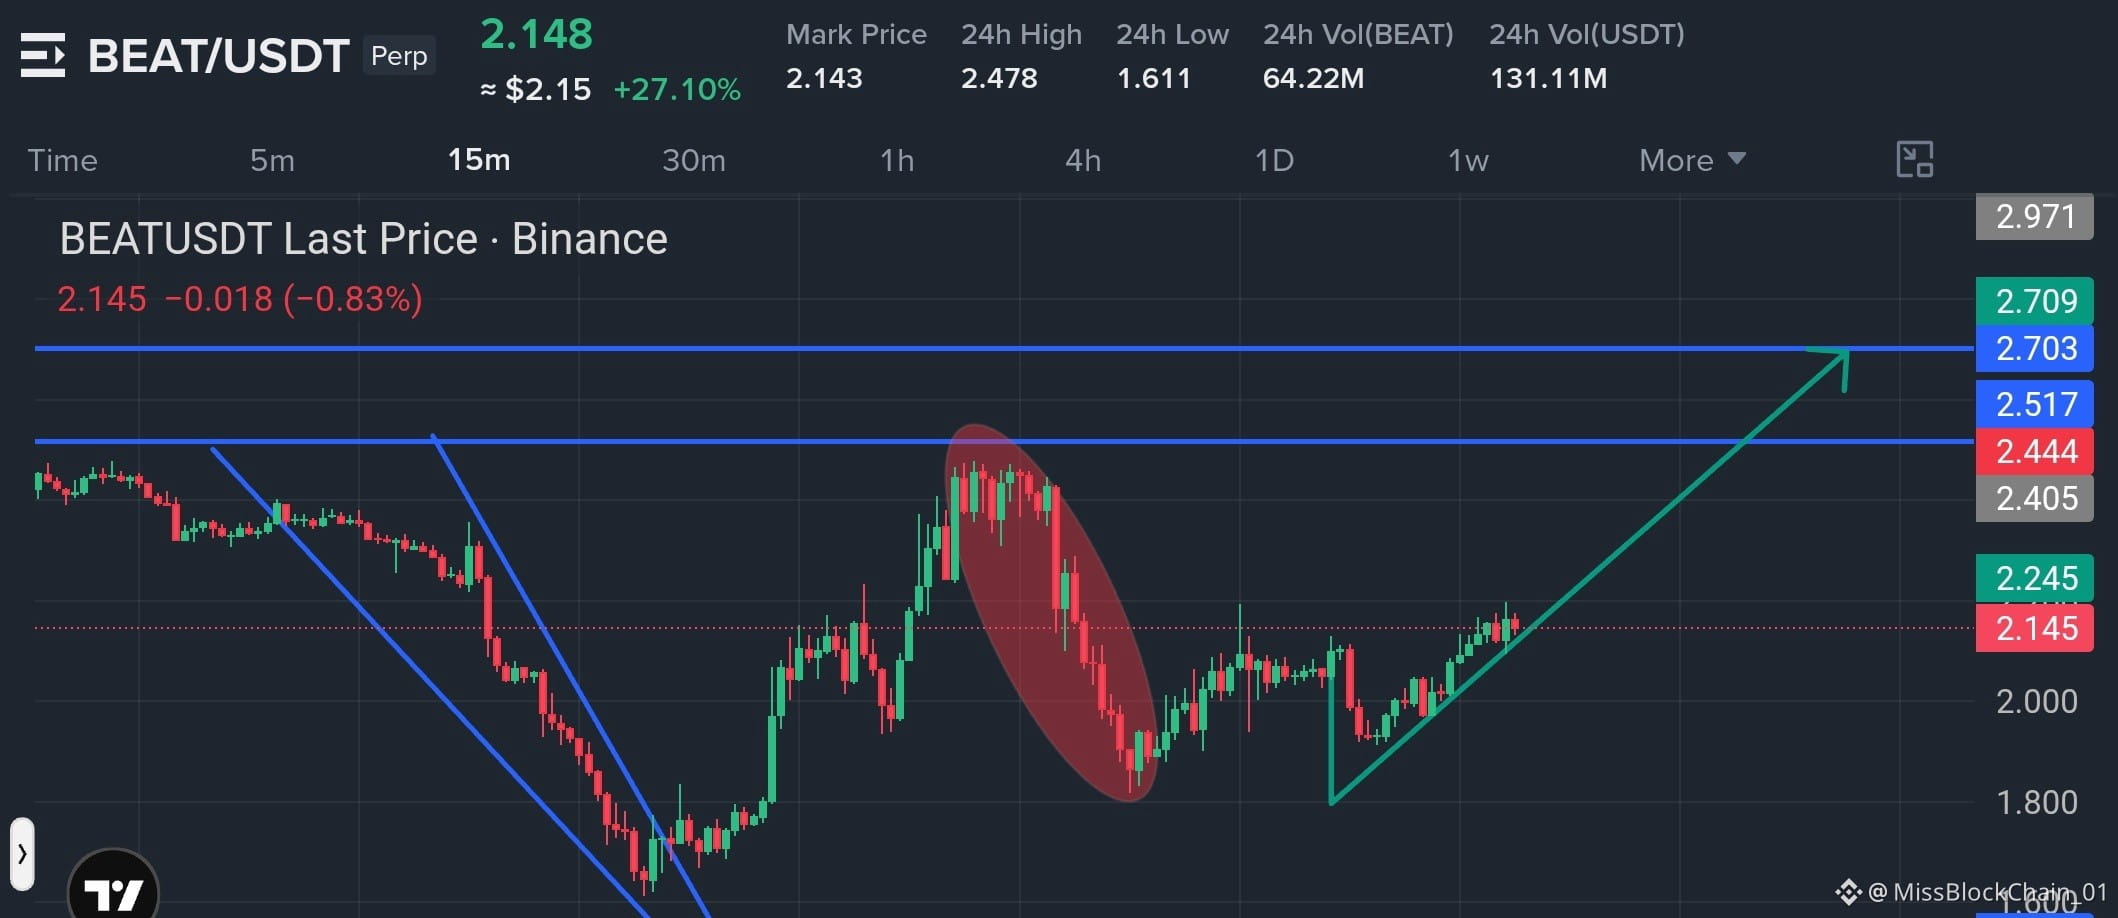The image size is (2118, 918).
Task: Switch to the 30m timeframe
Action: coord(694,160)
